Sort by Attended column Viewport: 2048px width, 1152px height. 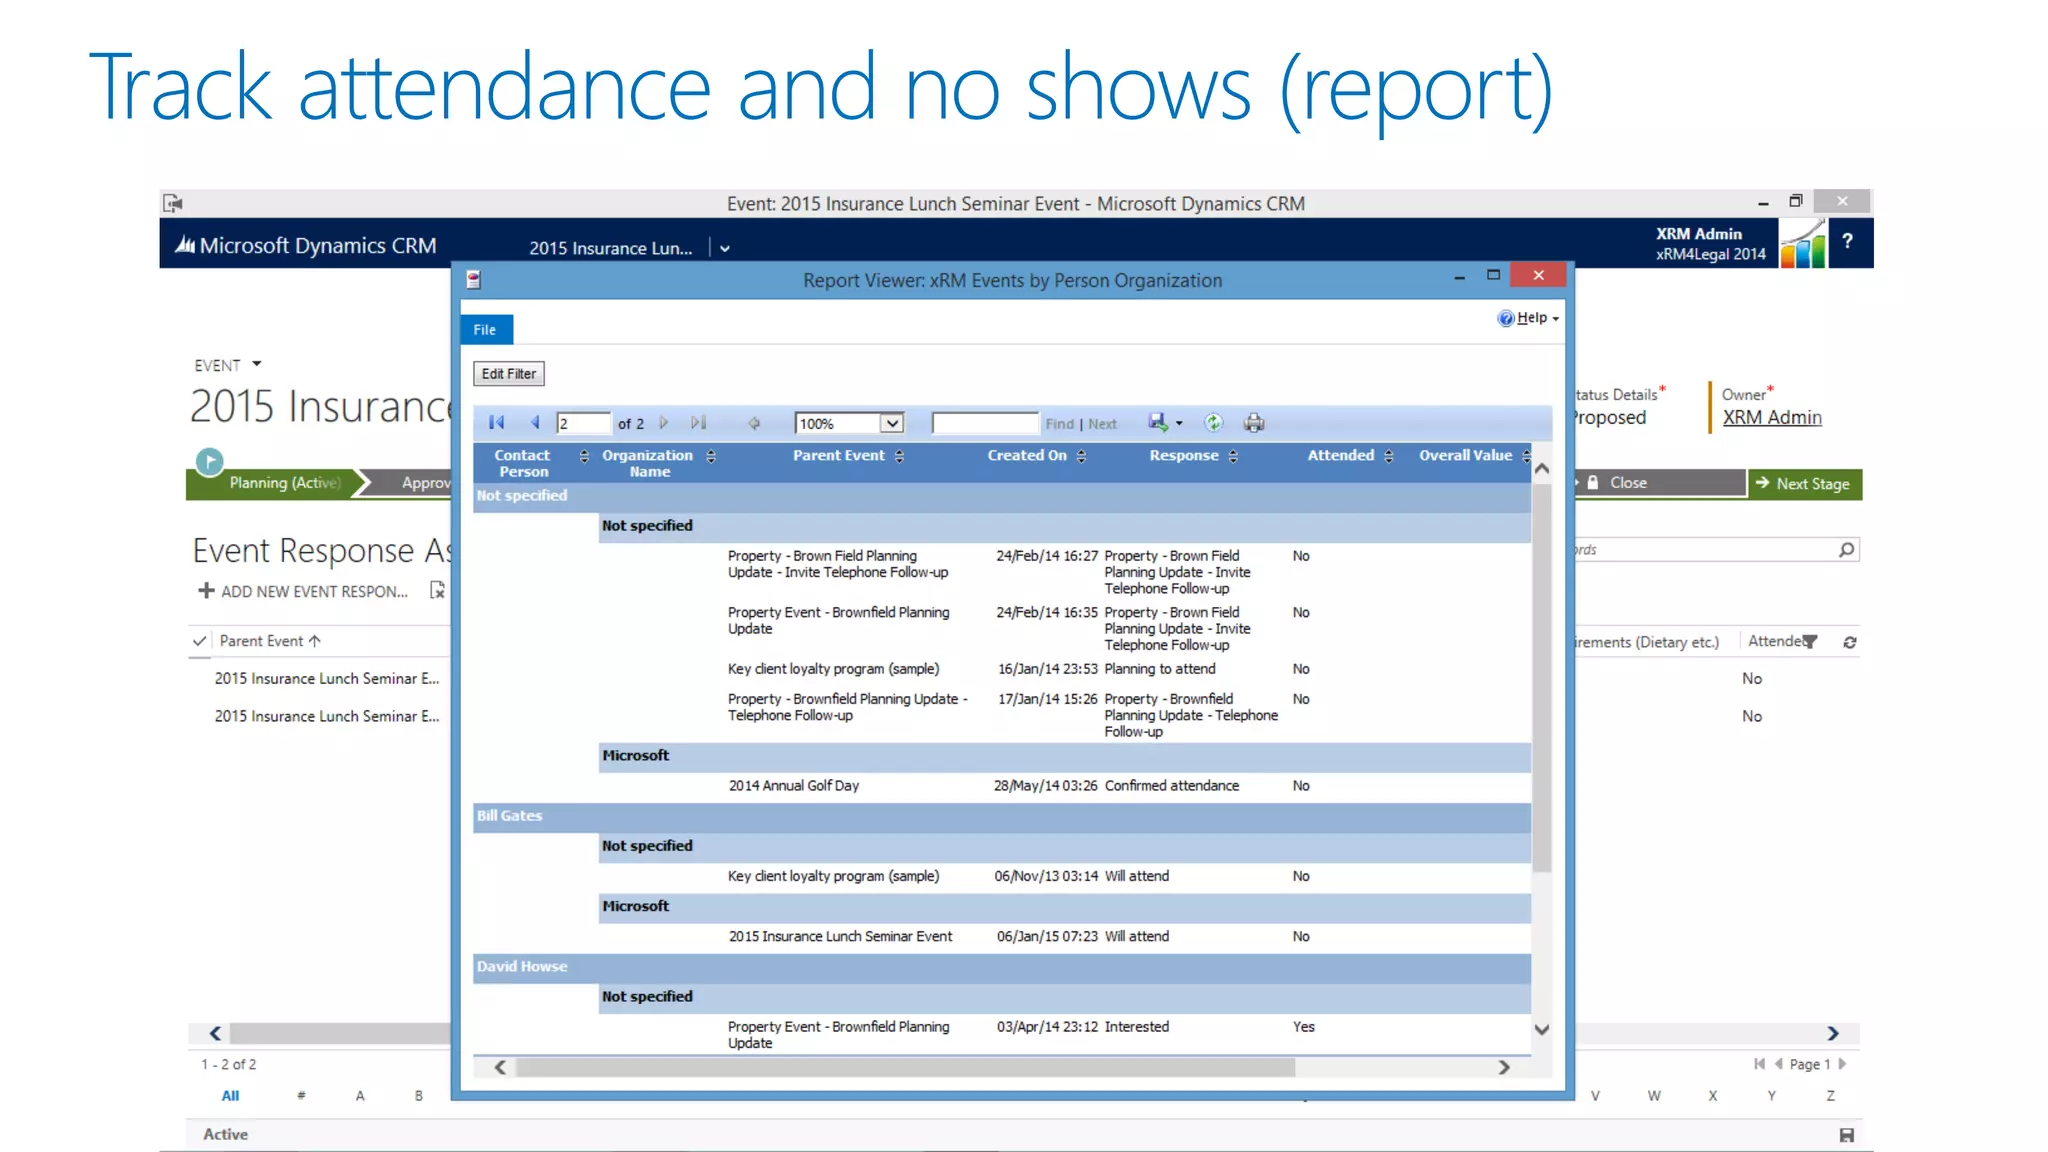point(1388,456)
